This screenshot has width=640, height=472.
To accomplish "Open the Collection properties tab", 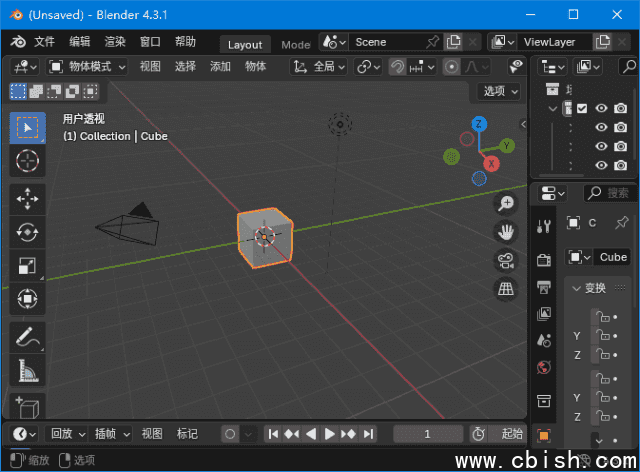I will [544, 401].
